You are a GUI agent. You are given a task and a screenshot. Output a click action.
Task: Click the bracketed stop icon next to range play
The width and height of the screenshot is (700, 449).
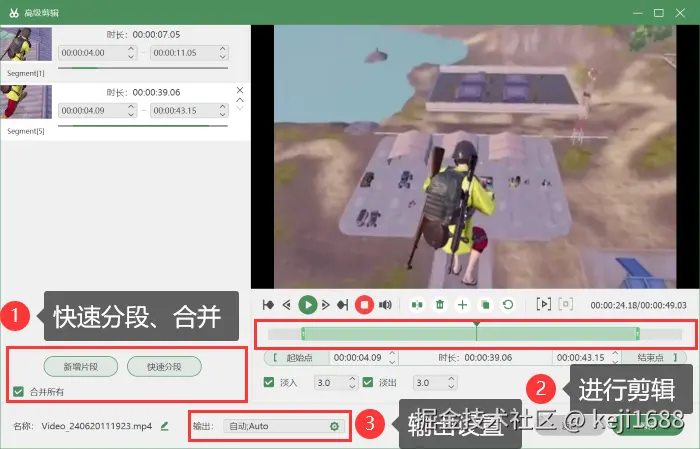click(566, 304)
